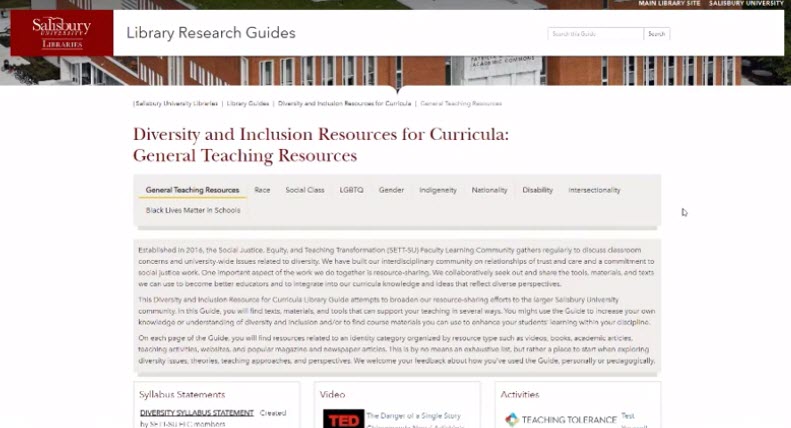This screenshot has height=428, width=791.
Task: Open the Intersectionality tab
Action: 594,190
